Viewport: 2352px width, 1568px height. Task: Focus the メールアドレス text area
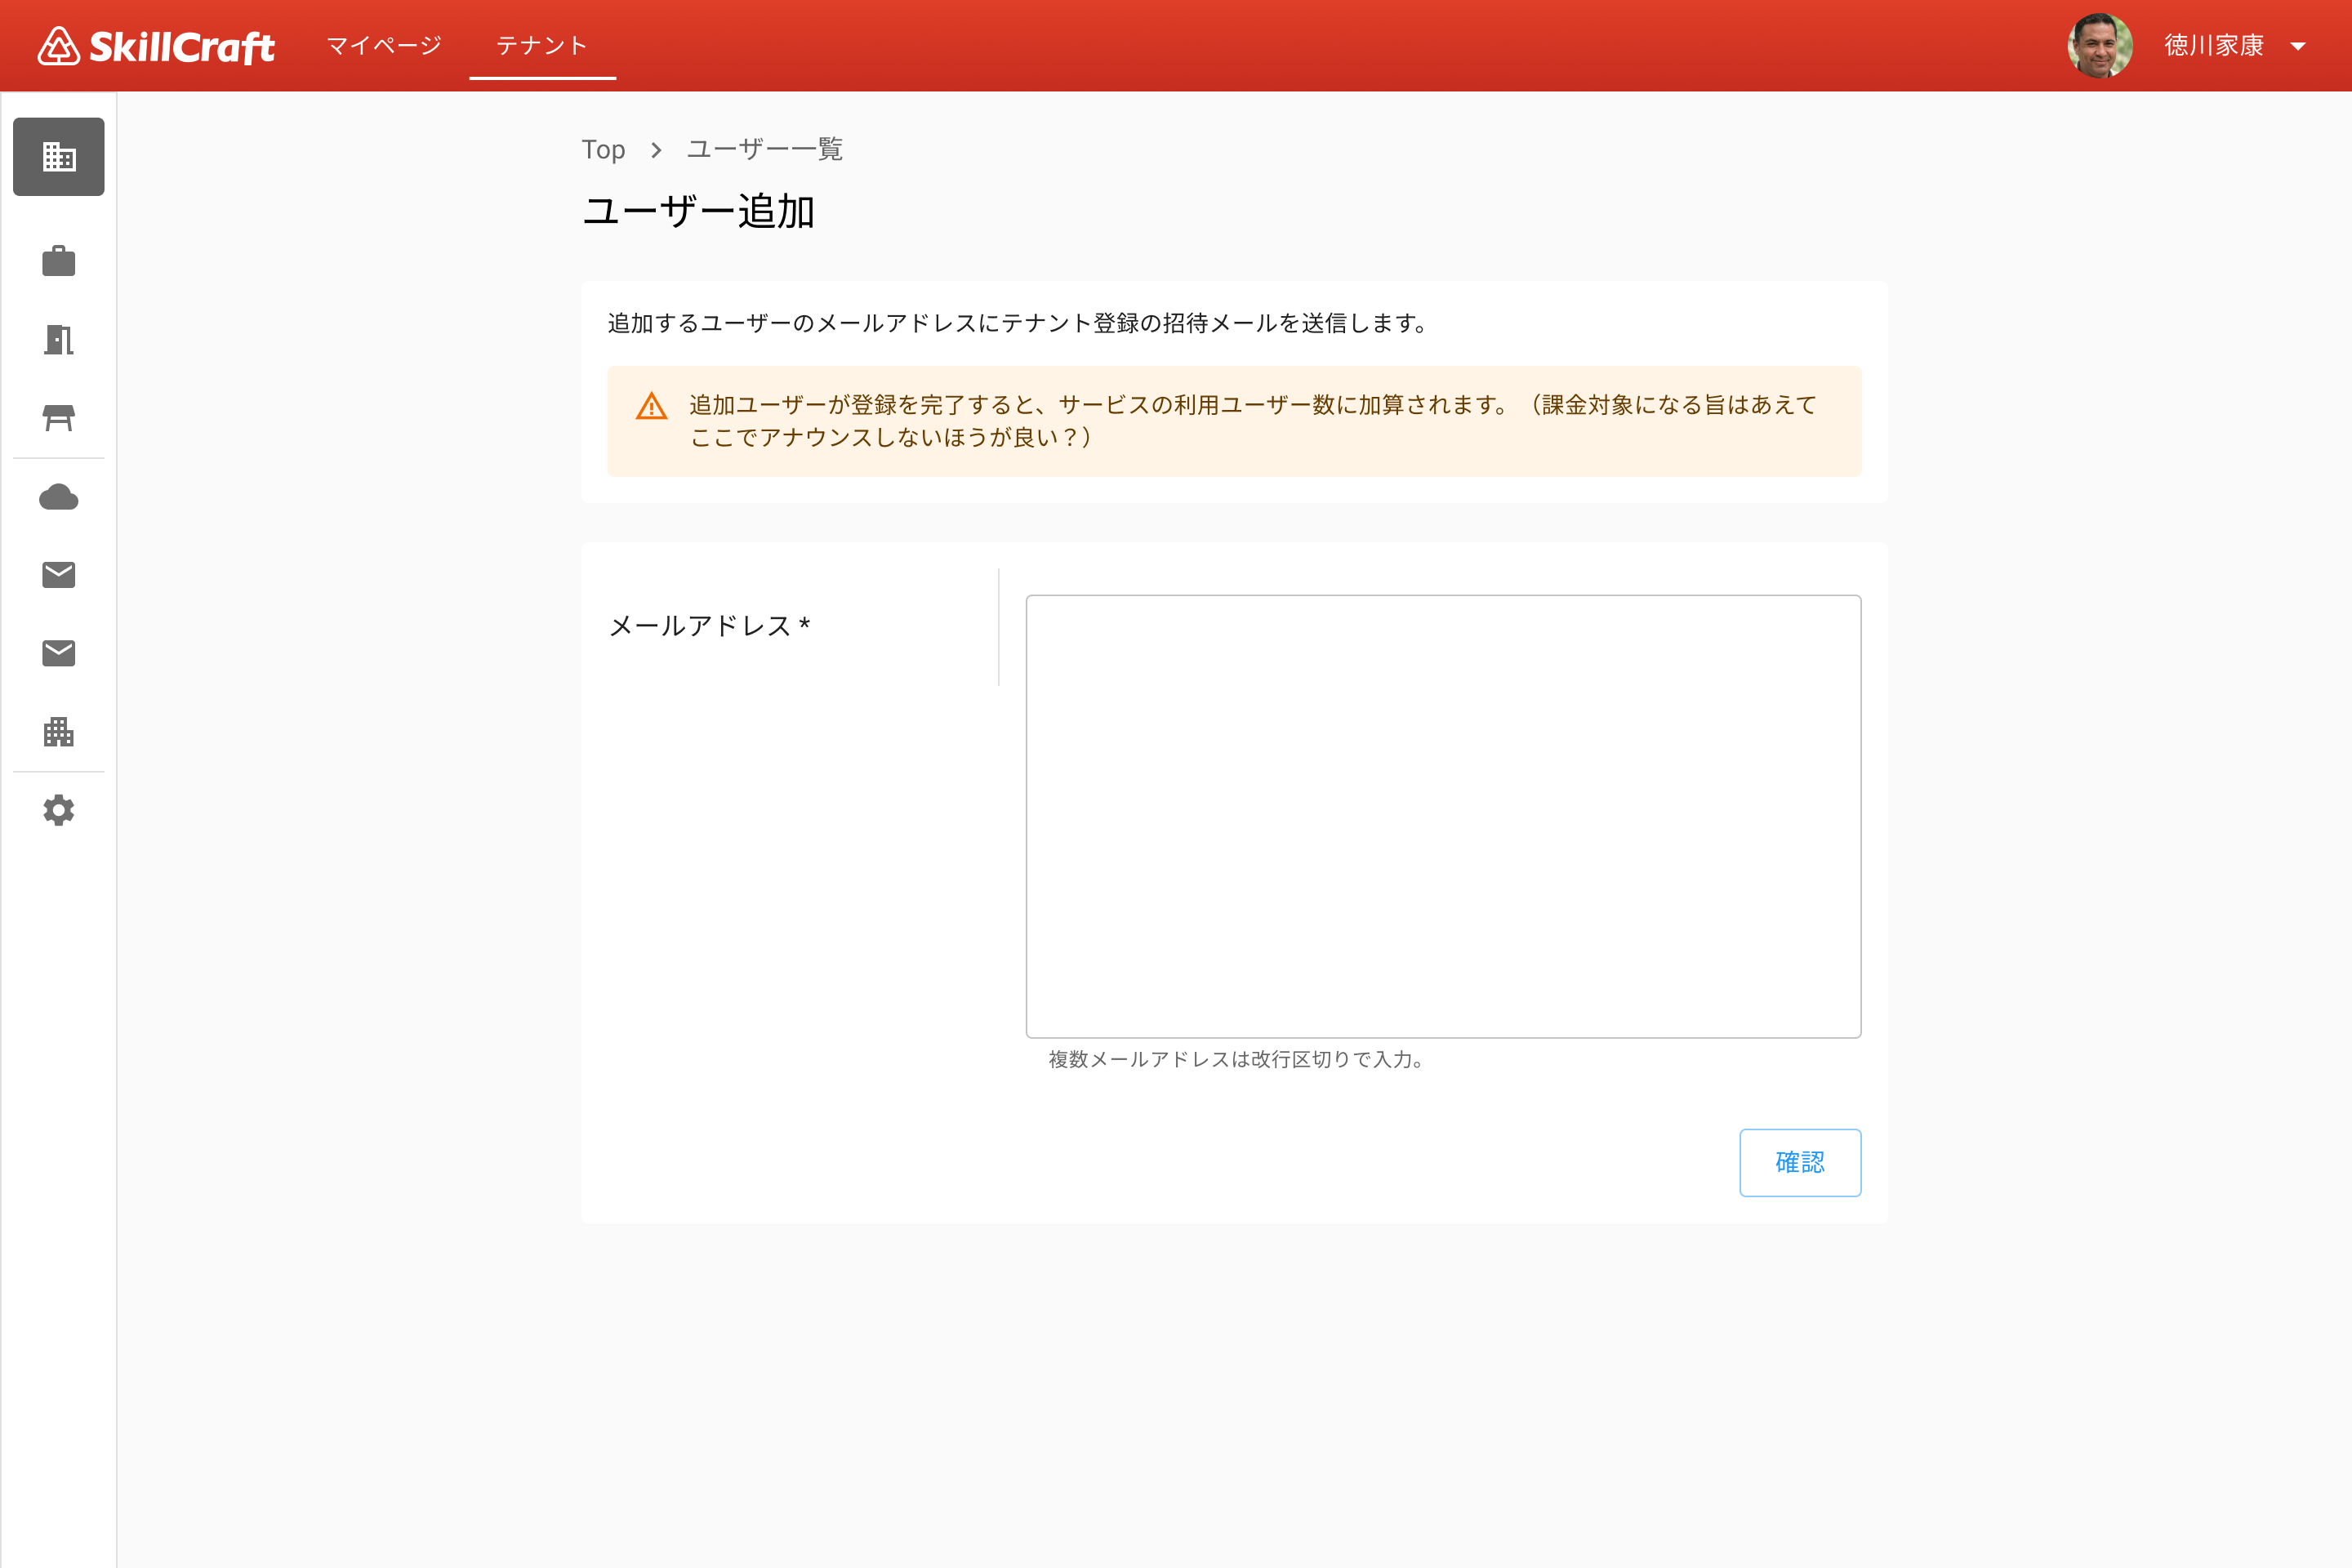[1443, 816]
